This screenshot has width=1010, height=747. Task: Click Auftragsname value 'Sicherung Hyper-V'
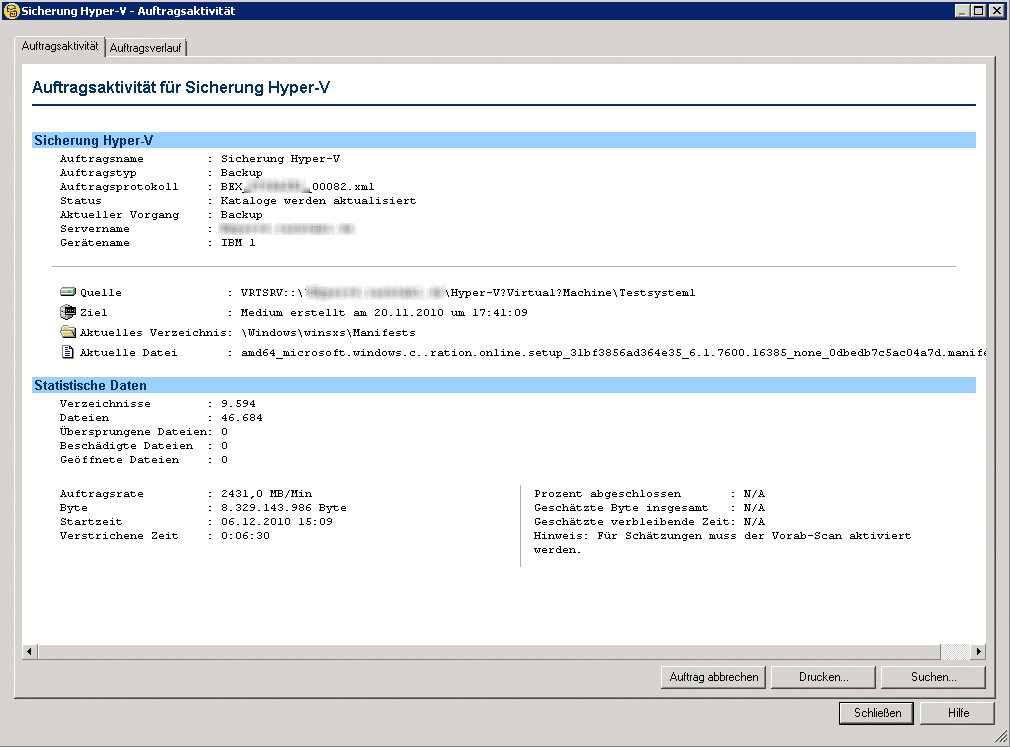click(x=280, y=159)
